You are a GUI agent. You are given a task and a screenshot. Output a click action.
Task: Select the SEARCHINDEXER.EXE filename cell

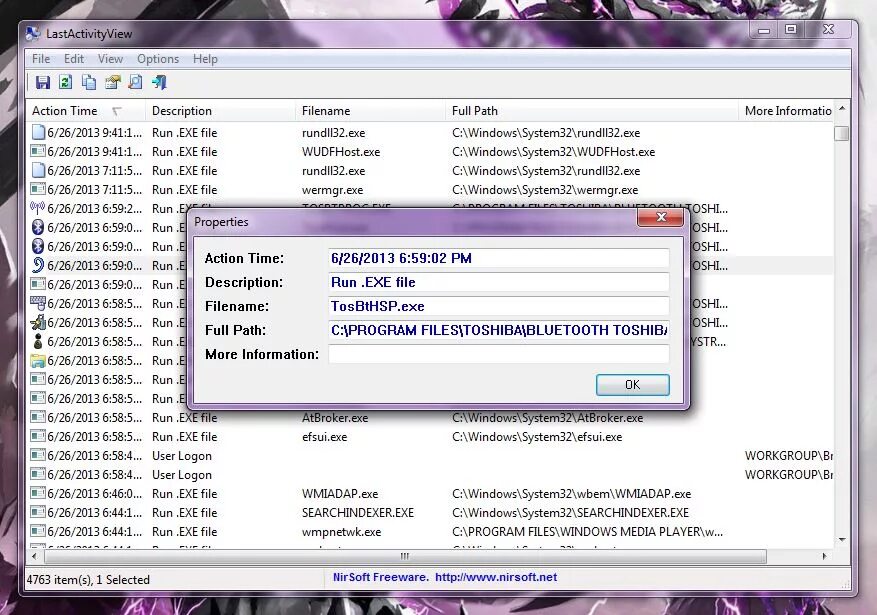tap(358, 513)
